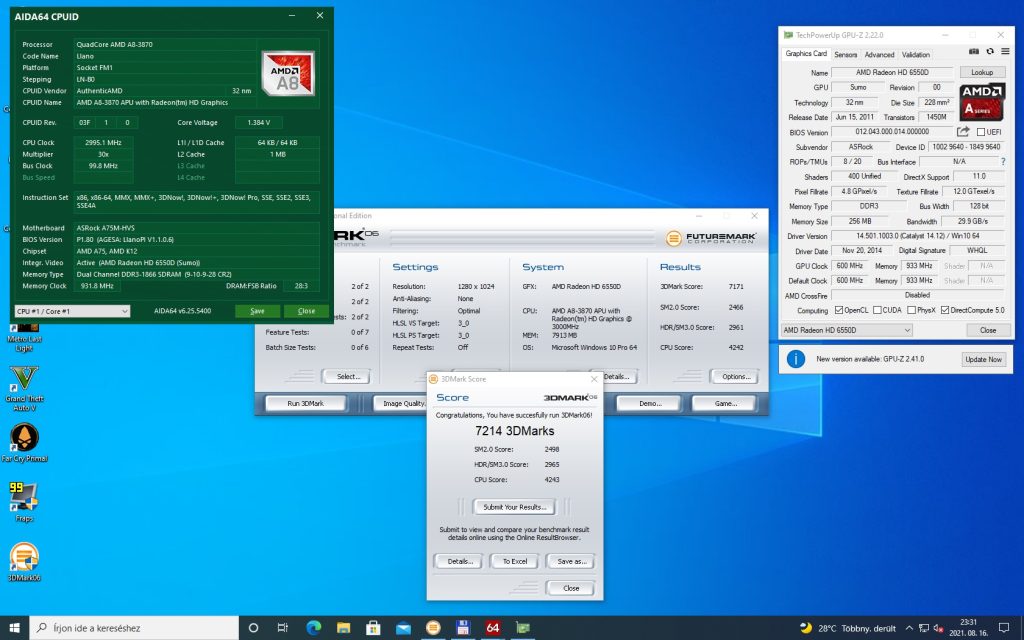Image resolution: width=1024 pixels, height=640 pixels.
Task: Open the weather widget showing 28°C
Action: pyautogui.click(x=848, y=628)
